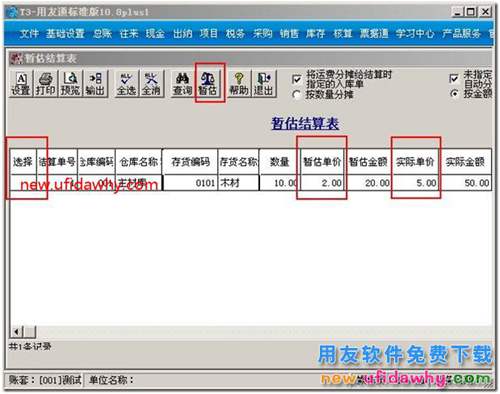Image resolution: width=500 pixels, height=394 pixels.
Task: Open the 出纳 menu
Action: [x=183, y=33]
